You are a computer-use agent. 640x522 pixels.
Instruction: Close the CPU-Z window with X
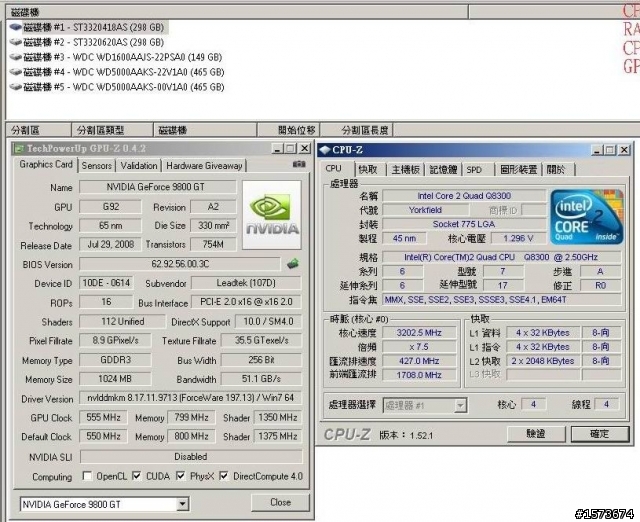click(x=624, y=150)
